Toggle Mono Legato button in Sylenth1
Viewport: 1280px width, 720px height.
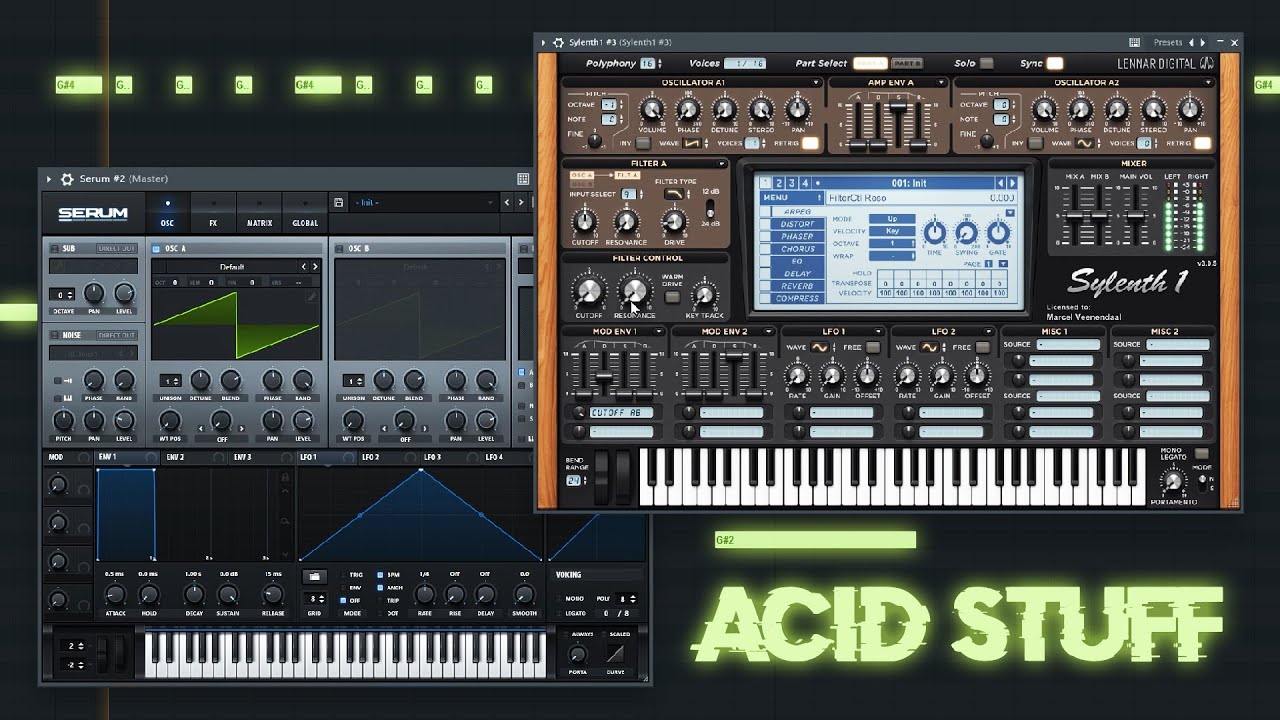point(1201,453)
